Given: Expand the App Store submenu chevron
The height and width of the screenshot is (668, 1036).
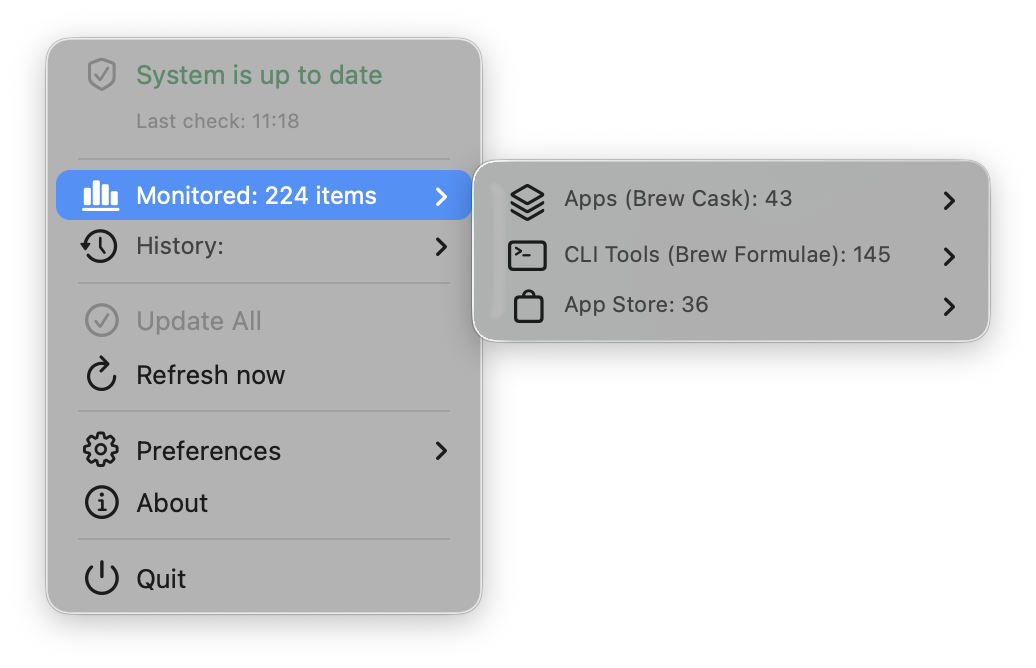Looking at the screenshot, I should (950, 307).
